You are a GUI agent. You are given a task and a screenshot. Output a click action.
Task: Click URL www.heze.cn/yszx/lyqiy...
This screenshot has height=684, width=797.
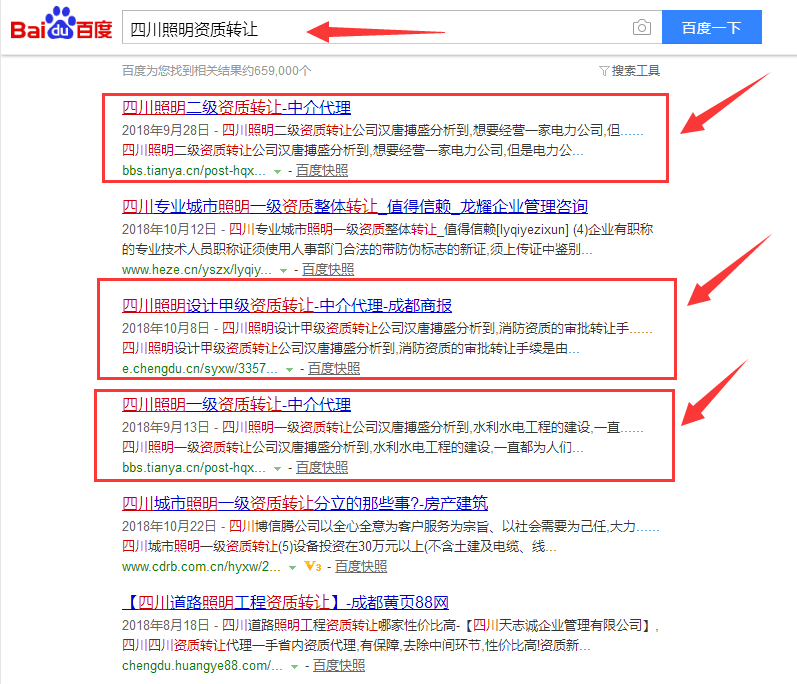pos(197,269)
